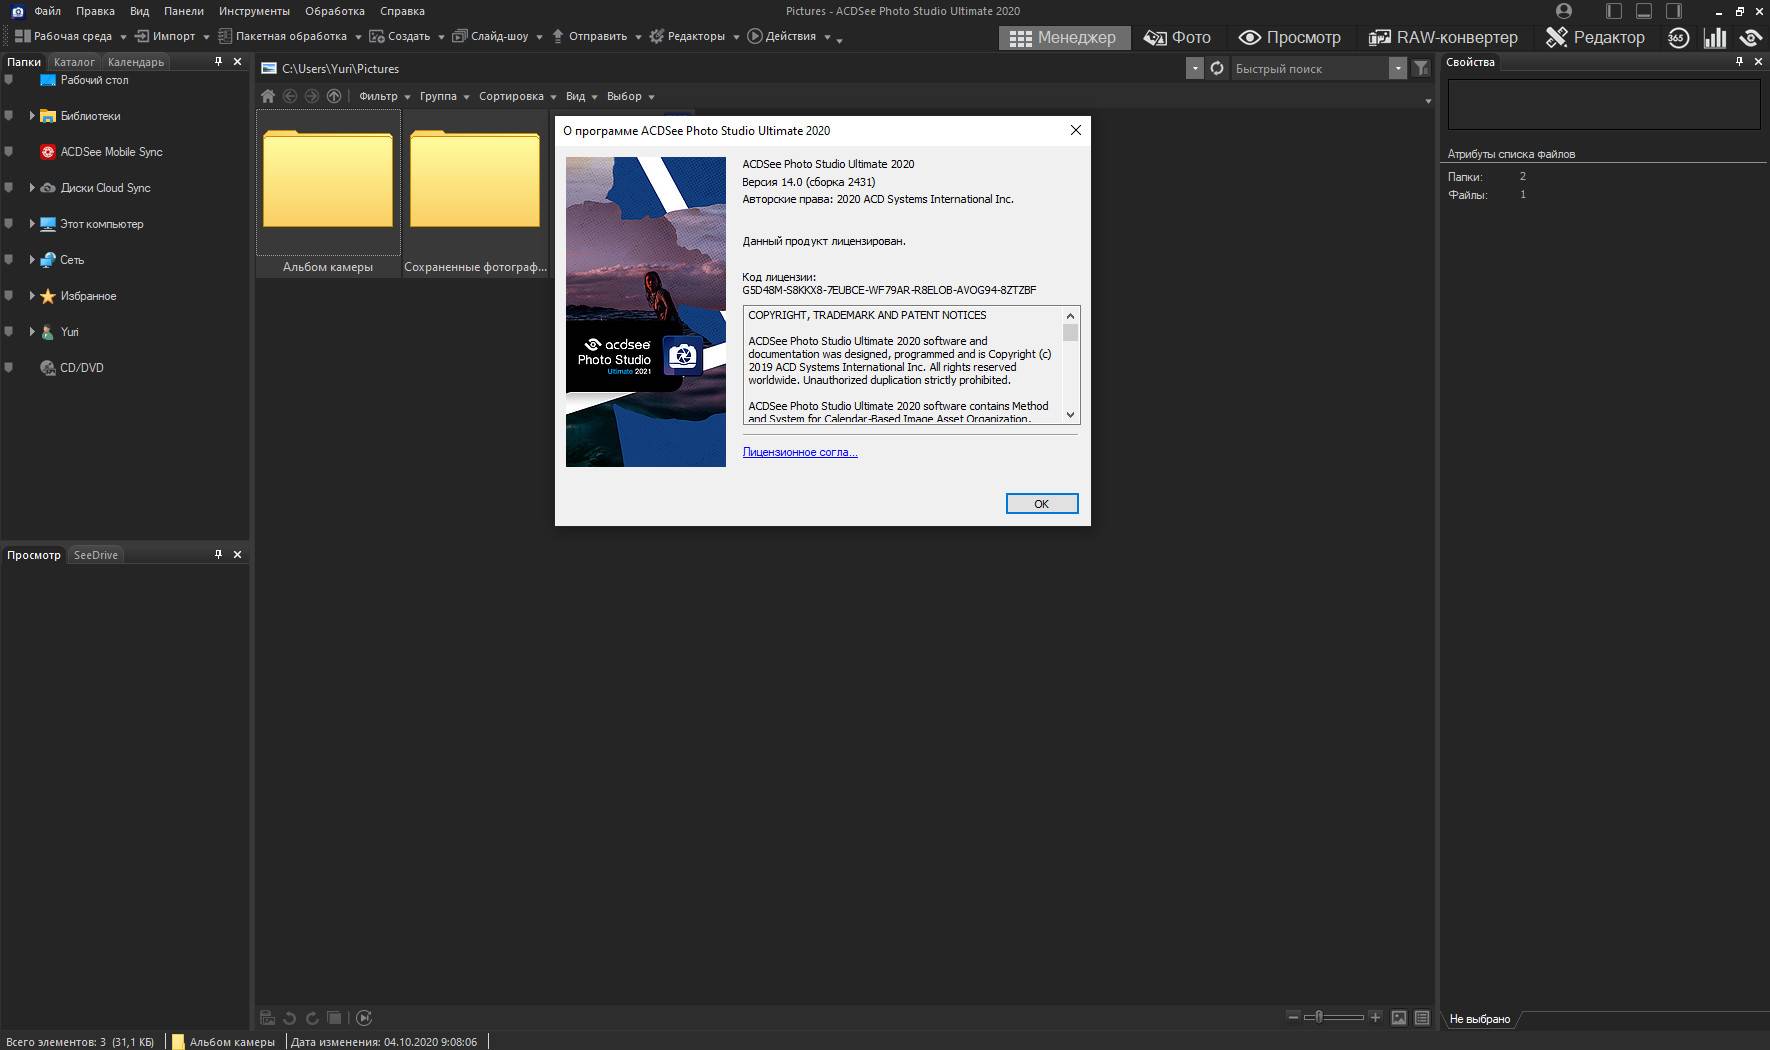The width and height of the screenshot is (1770, 1050).
Task: Open the Обработка menu
Action: click(335, 11)
